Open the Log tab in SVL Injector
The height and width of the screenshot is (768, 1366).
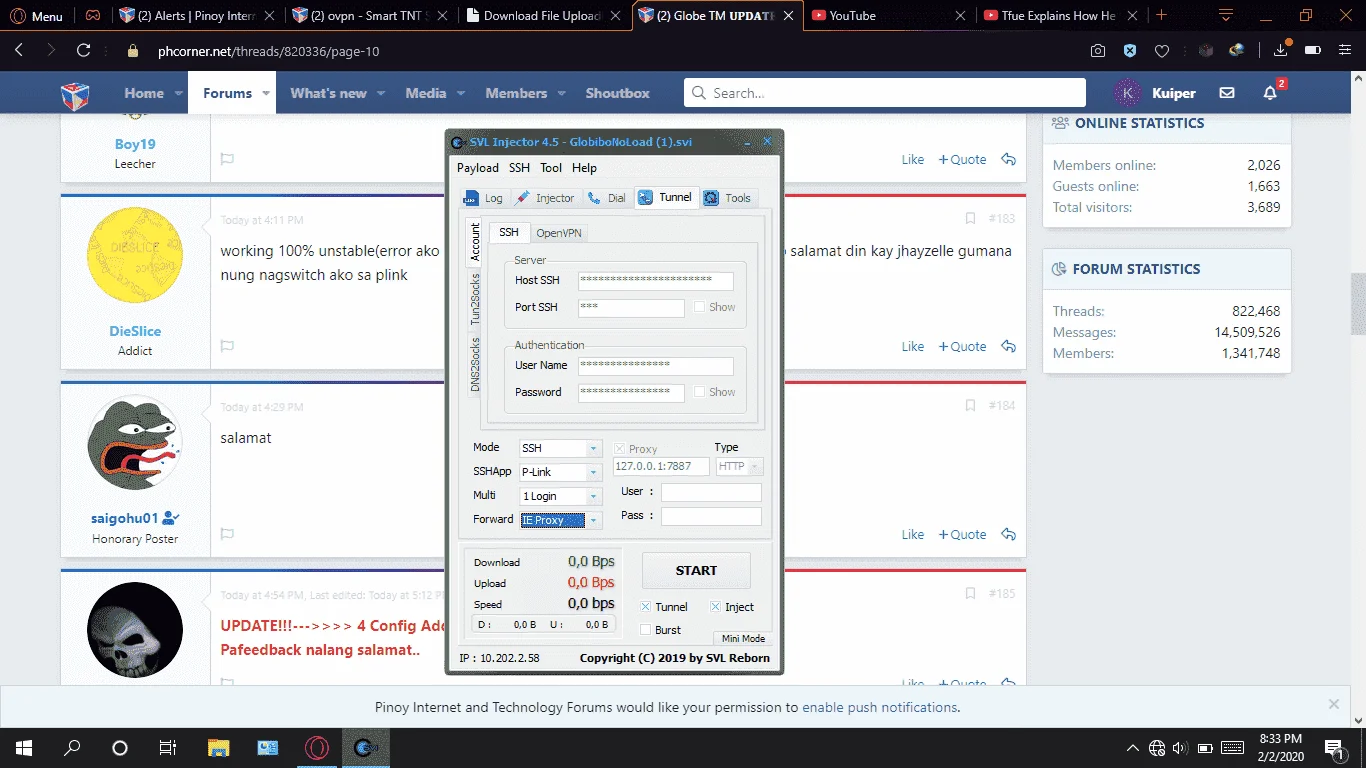pyautogui.click(x=483, y=198)
